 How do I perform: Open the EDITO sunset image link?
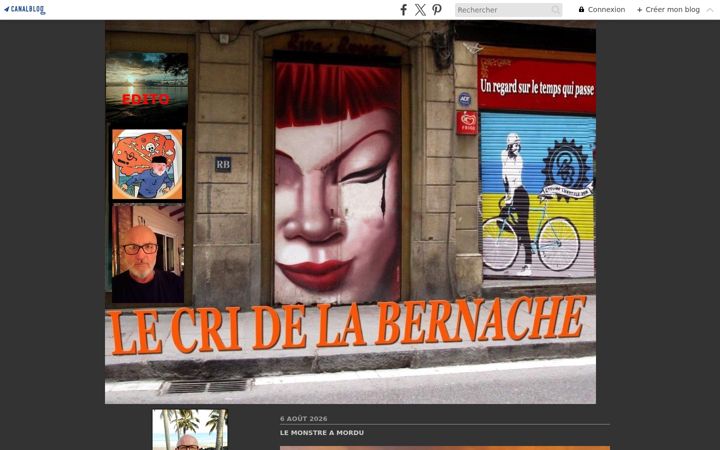coord(146,87)
